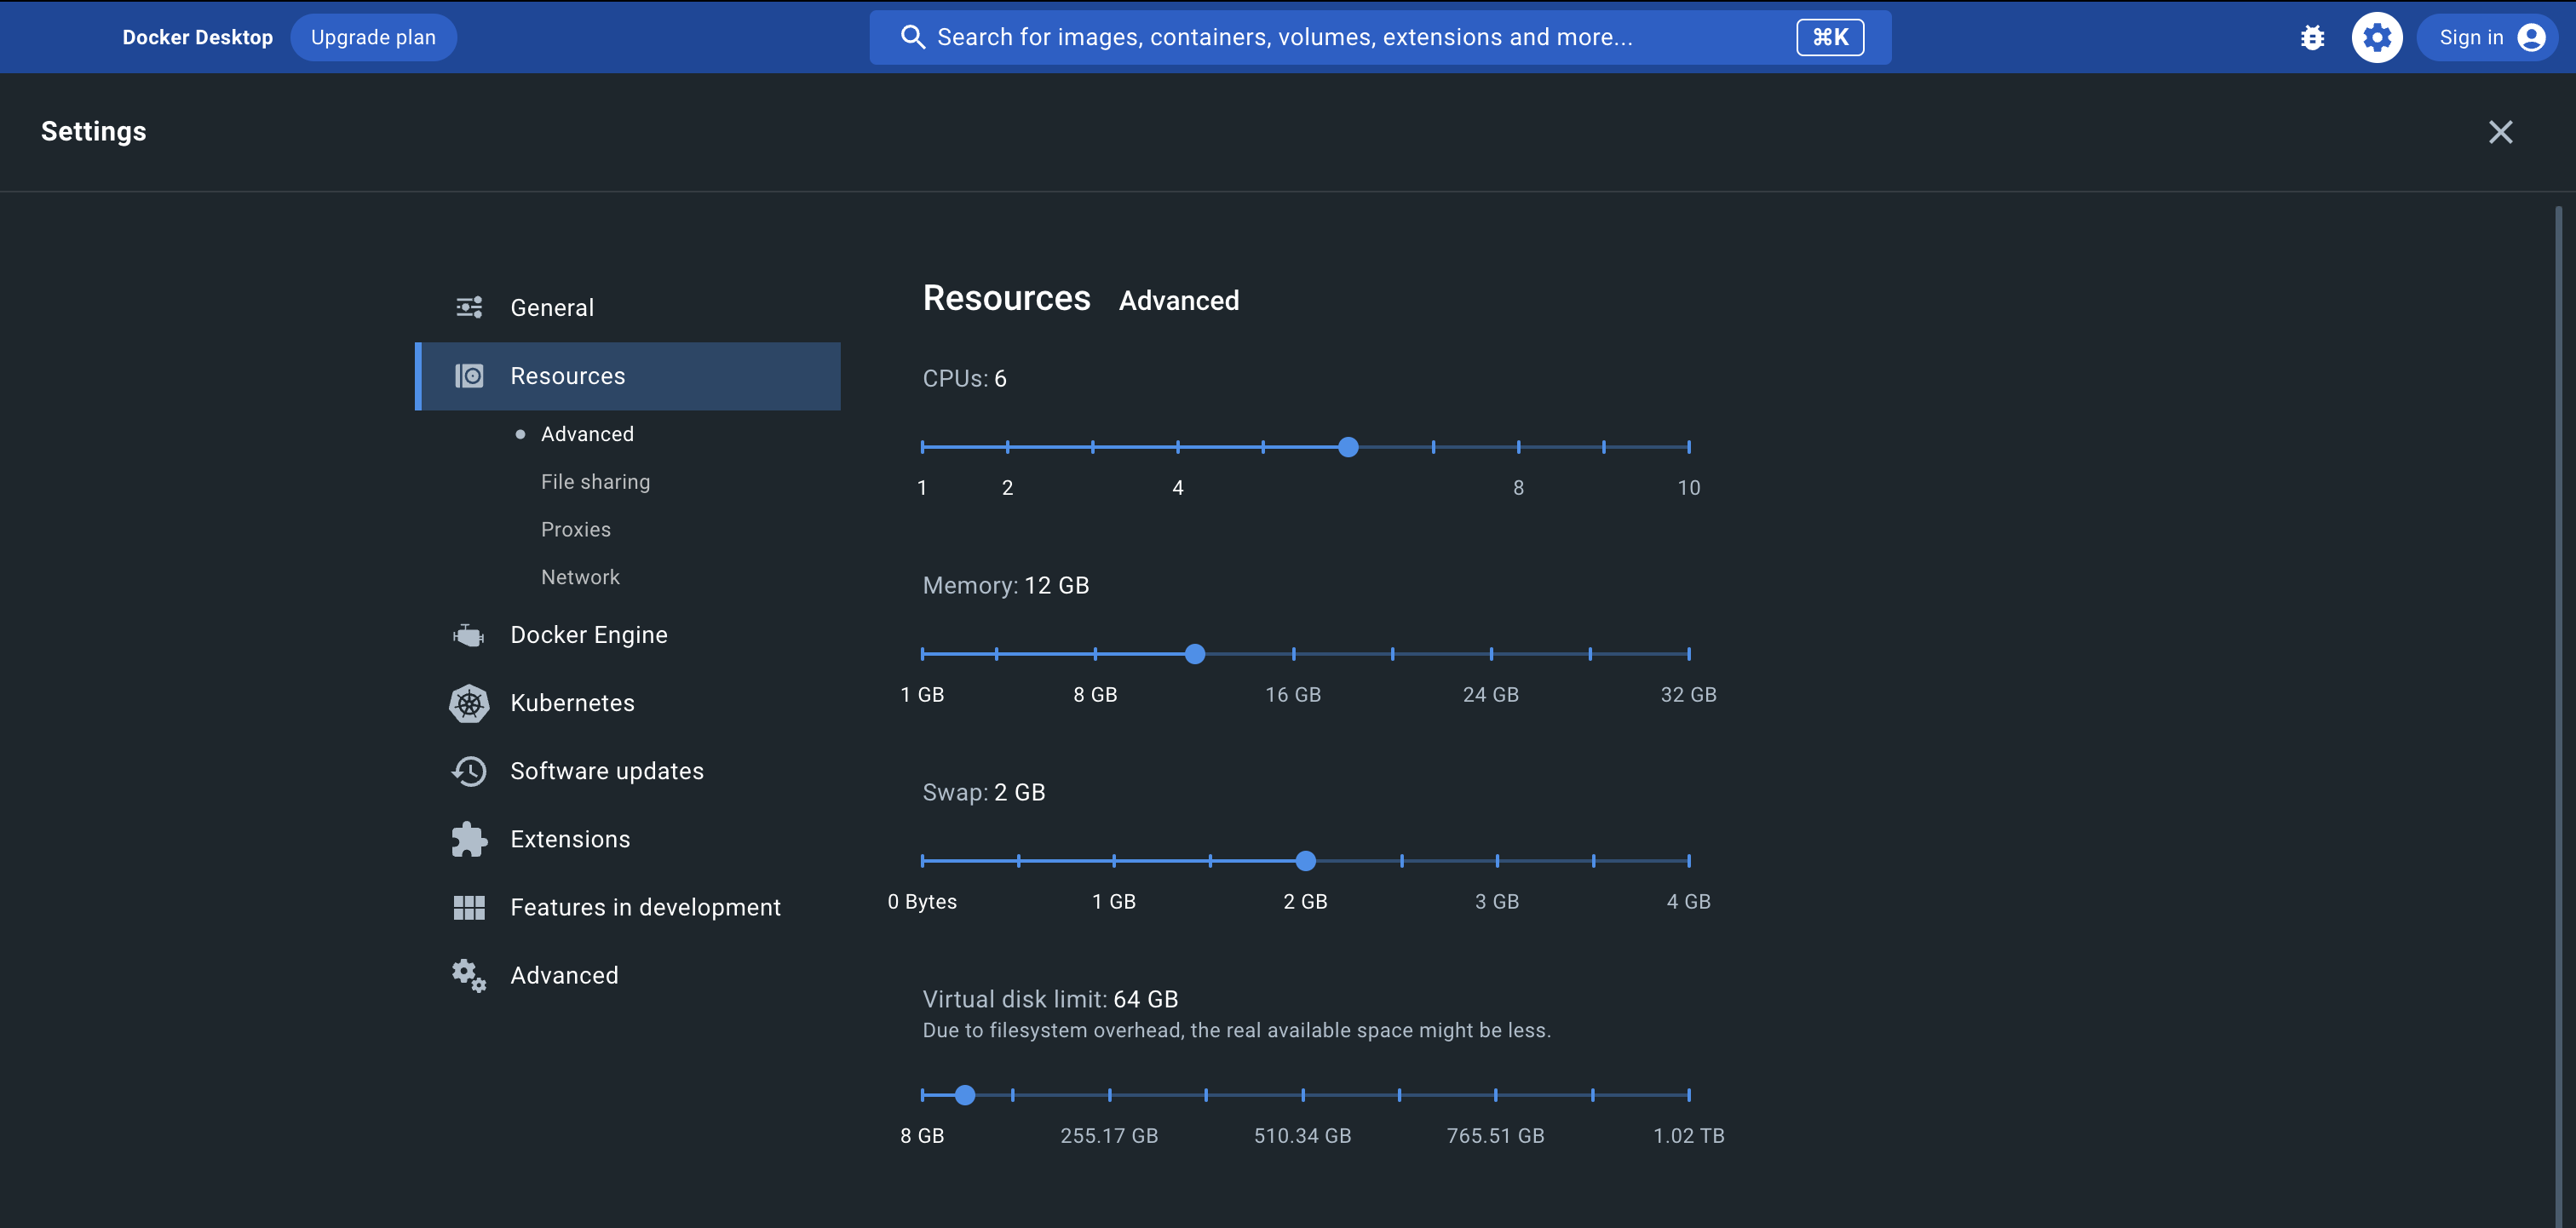Click the Memory slider handle
This screenshot has height=1228, width=2576.
pyautogui.click(x=1195, y=654)
